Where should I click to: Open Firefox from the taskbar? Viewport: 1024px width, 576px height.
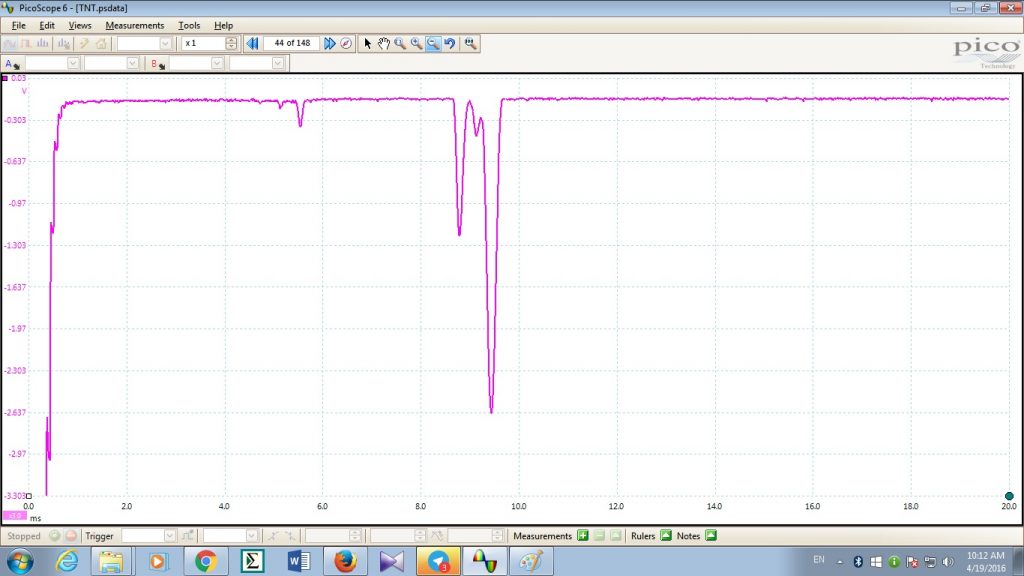tap(345, 561)
